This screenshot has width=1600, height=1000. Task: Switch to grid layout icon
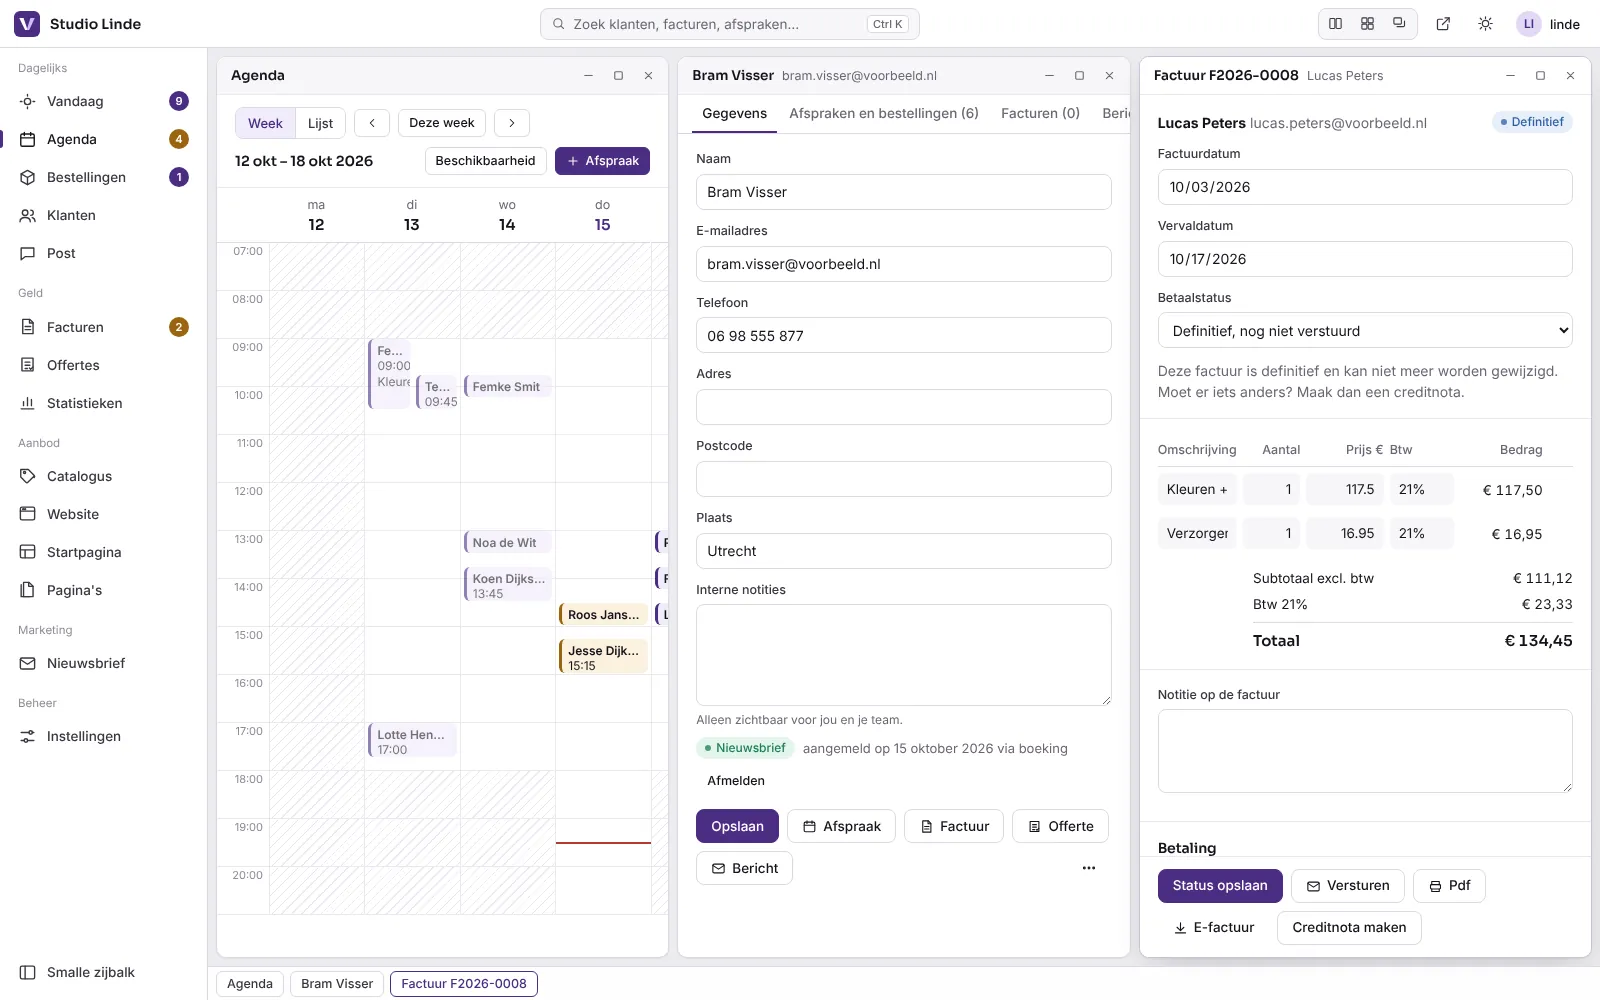(1367, 24)
